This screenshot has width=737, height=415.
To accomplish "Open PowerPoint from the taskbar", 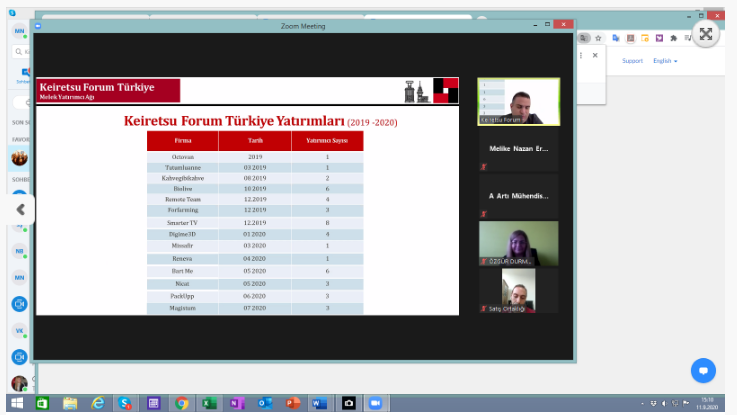I will point(292,403).
